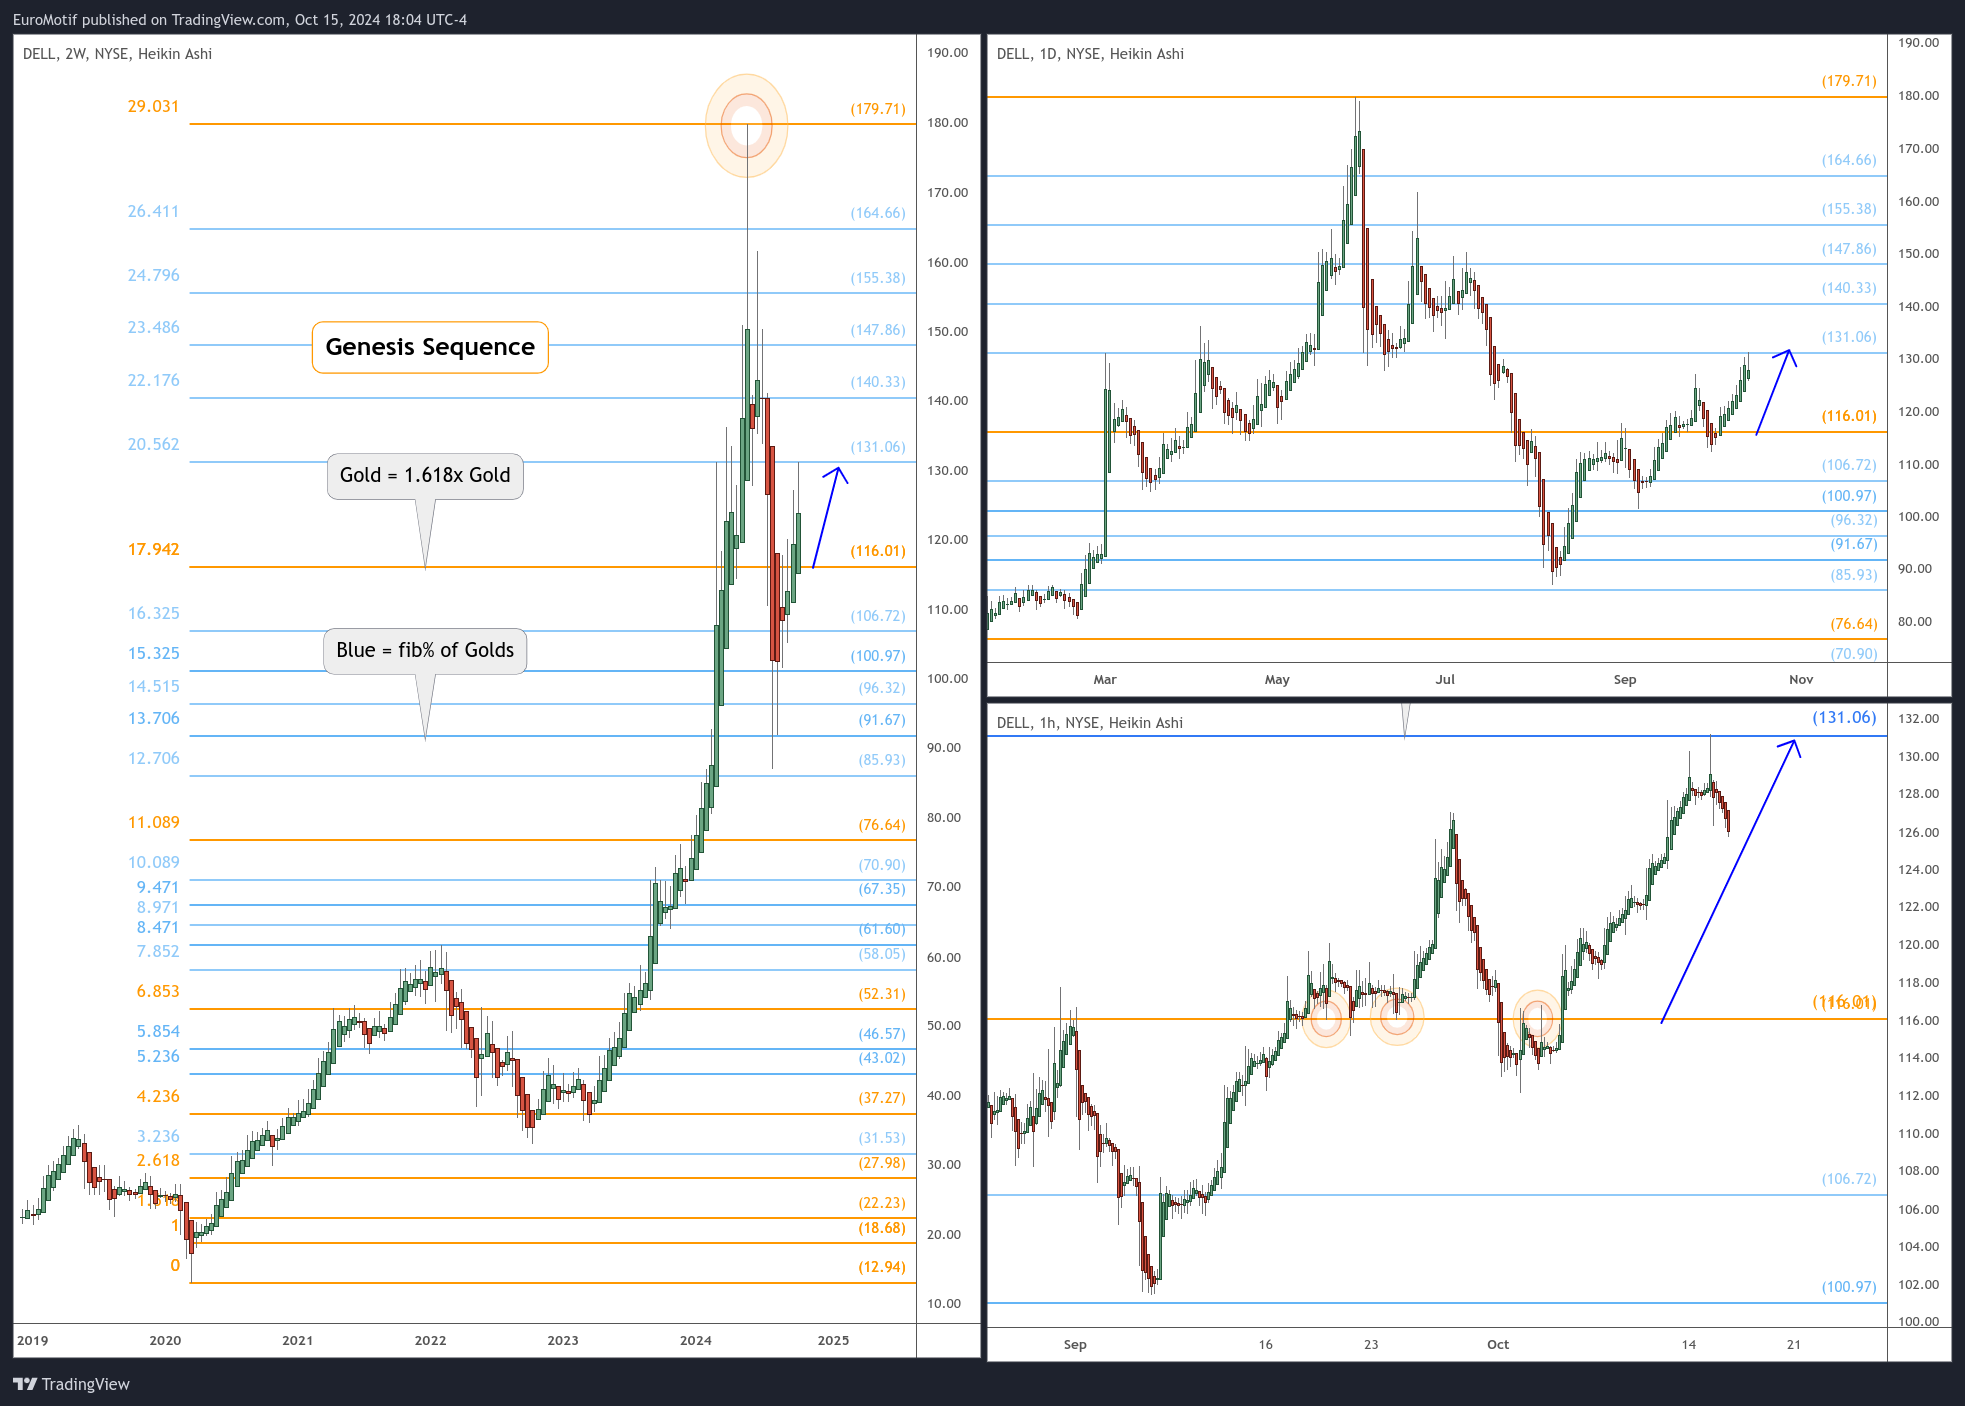The width and height of the screenshot is (1965, 1406).
Task: Click the 180.00 value on the 2W price axis
Action: coord(948,123)
